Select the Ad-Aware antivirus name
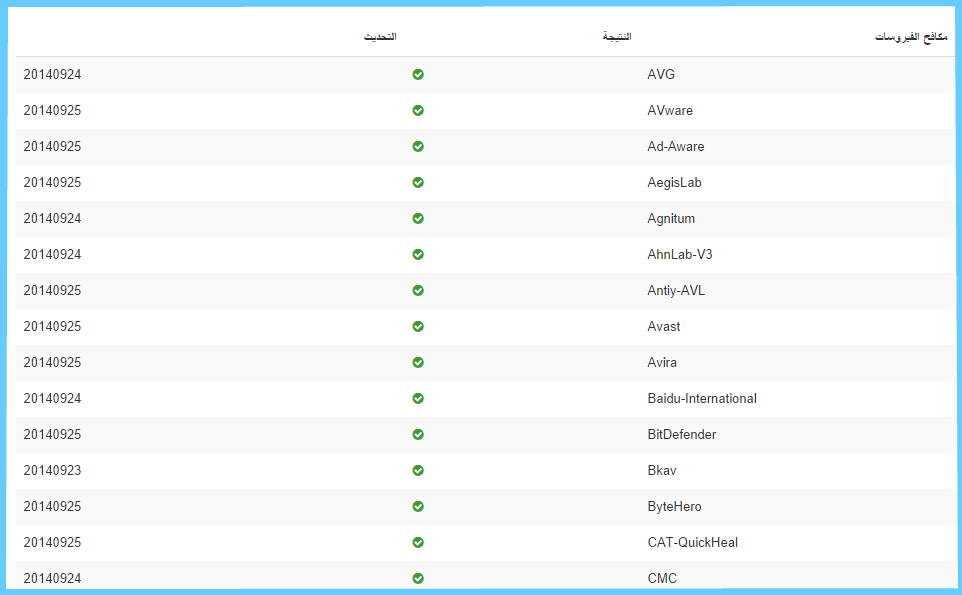Image resolution: width=962 pixels, height=595 pixels. (675, 147)
